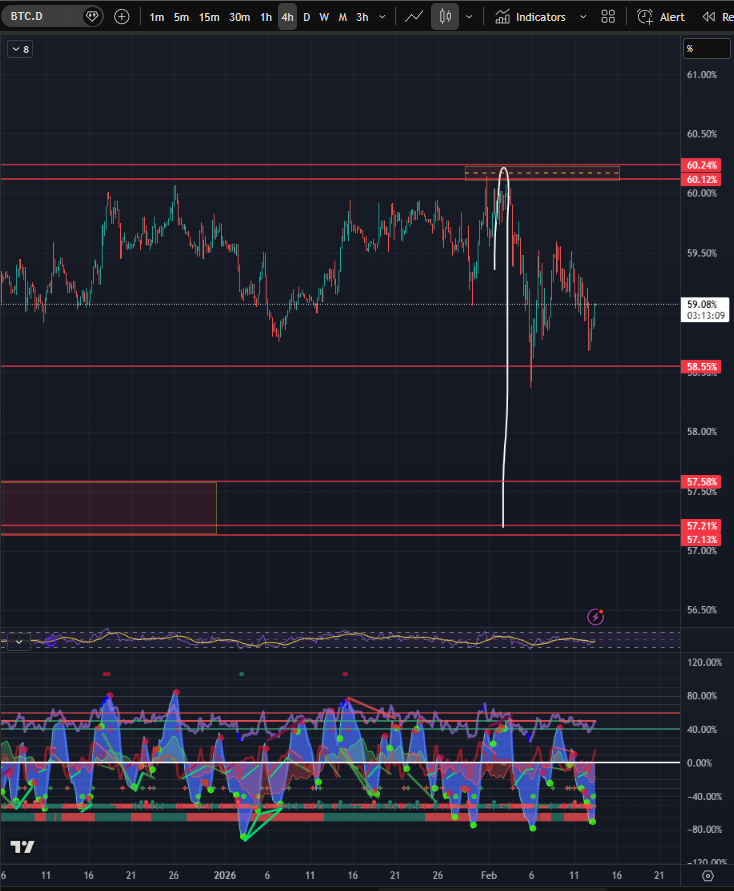Select the 3h timeframe

pos(362,17)
